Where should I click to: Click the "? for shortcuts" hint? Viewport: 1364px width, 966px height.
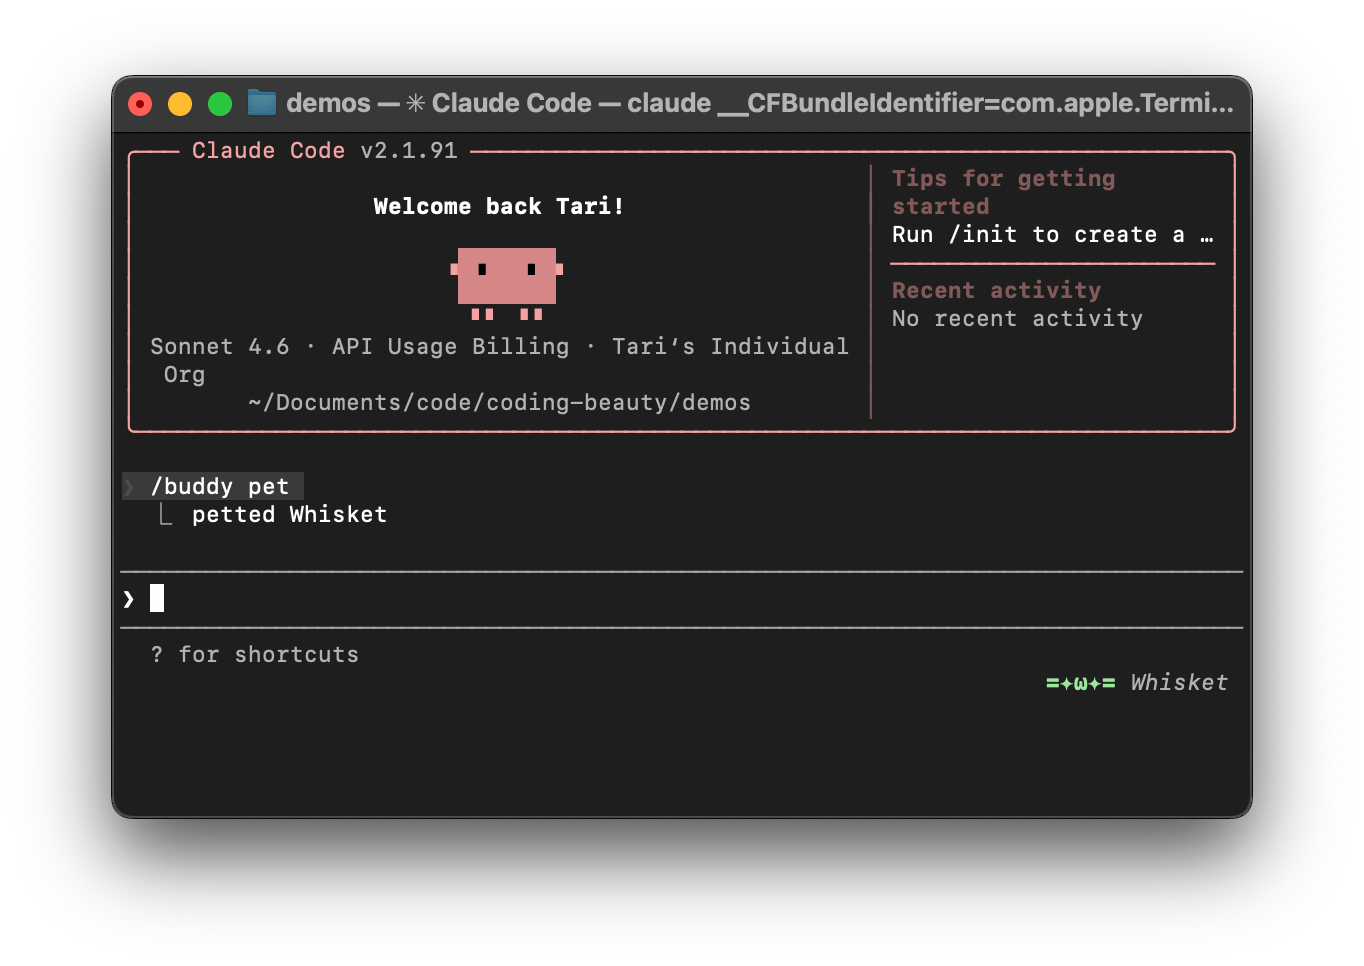pos(254,655)
